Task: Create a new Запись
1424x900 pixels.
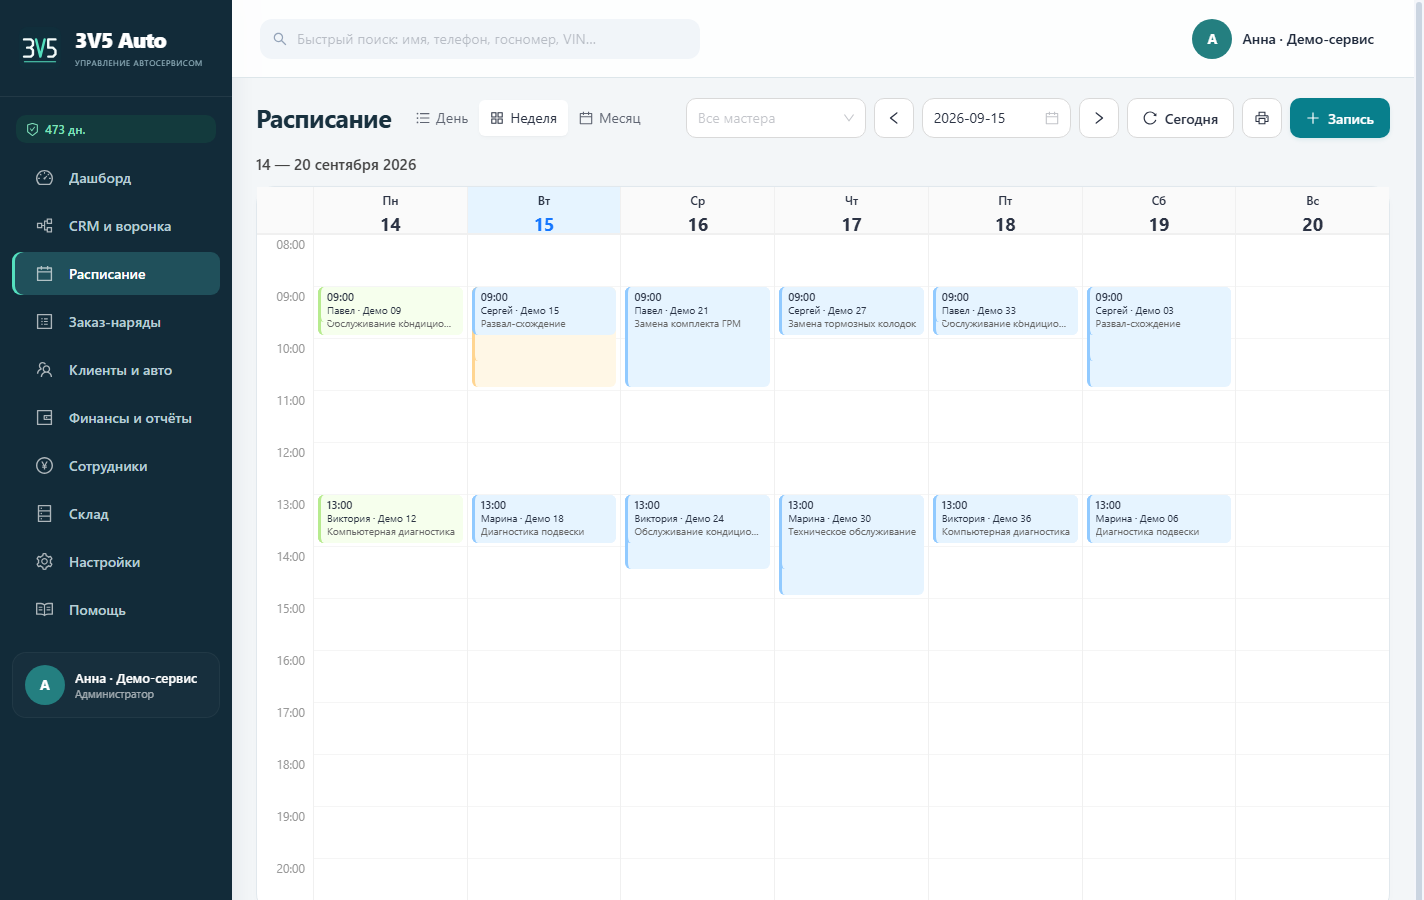Action: 1340,118
